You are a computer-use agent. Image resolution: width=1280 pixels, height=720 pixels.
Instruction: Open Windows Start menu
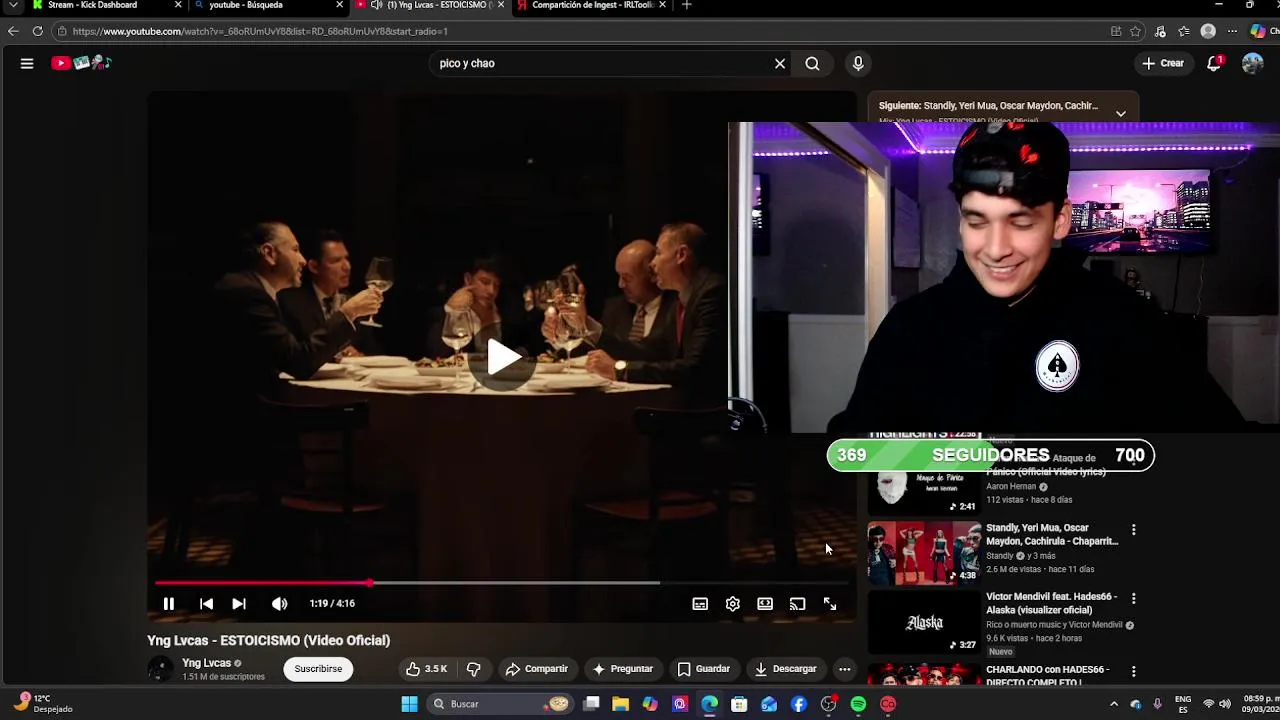[409, 704]
